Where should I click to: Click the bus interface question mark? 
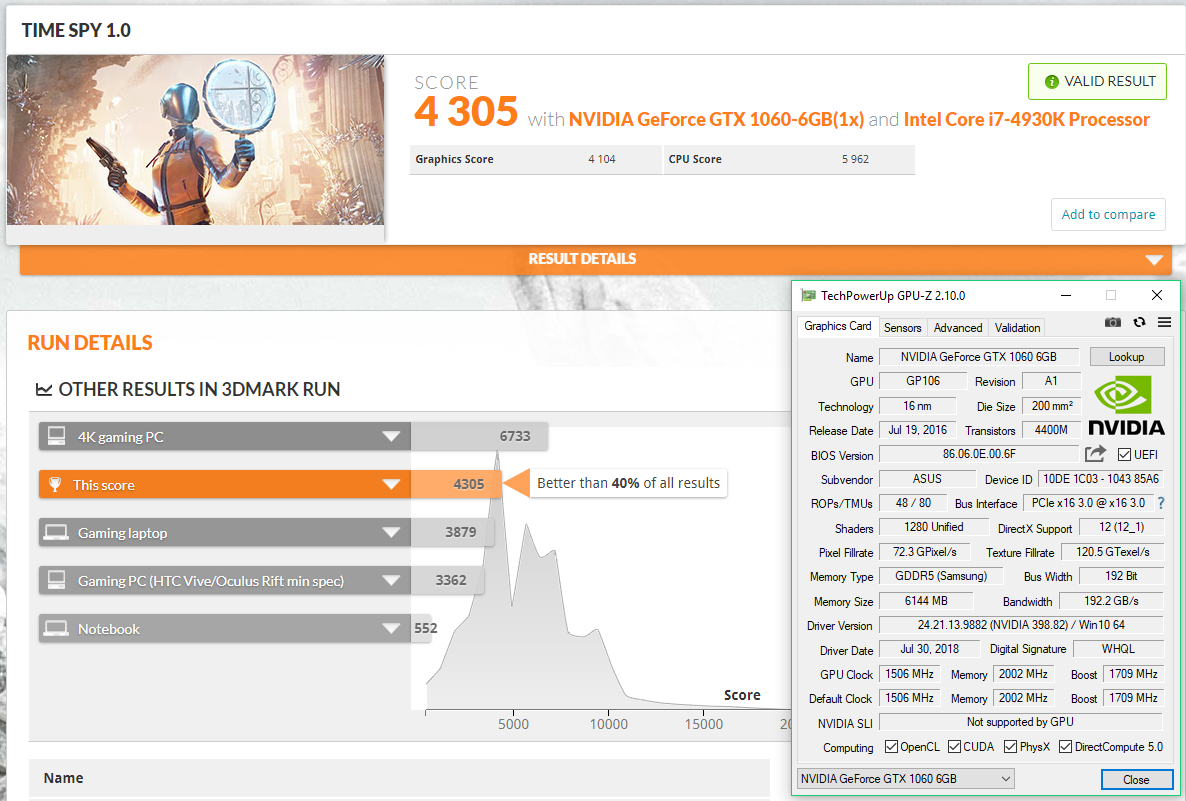click(x=1161, y=503)
